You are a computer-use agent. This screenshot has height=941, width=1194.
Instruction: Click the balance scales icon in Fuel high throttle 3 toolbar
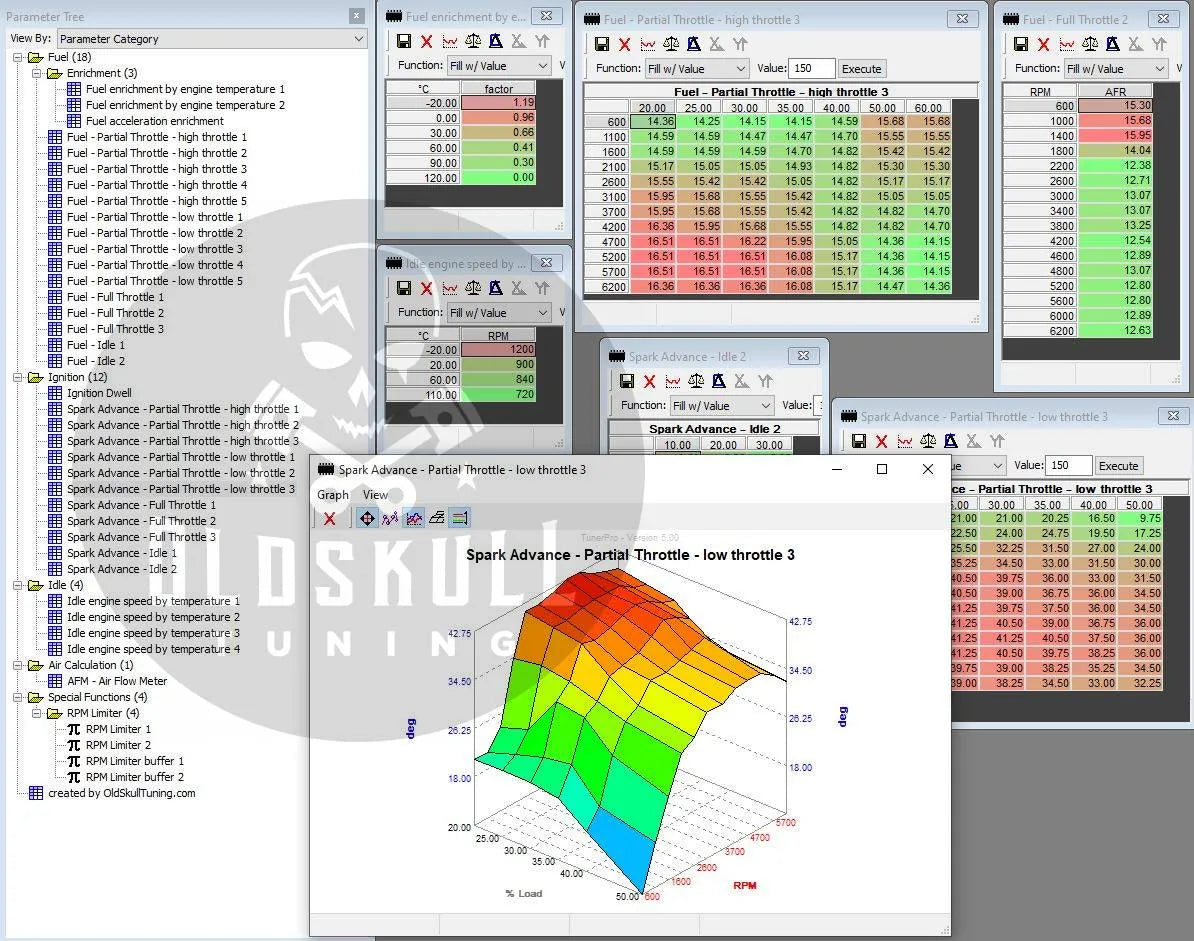(671, 44)
